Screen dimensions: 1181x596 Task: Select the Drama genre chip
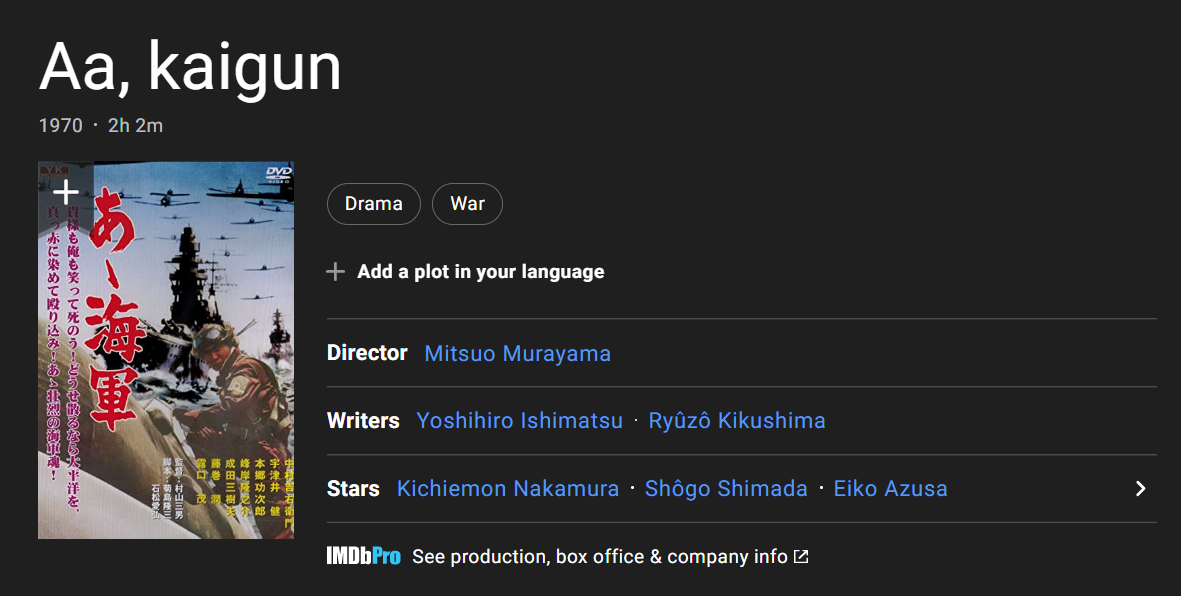373,204
